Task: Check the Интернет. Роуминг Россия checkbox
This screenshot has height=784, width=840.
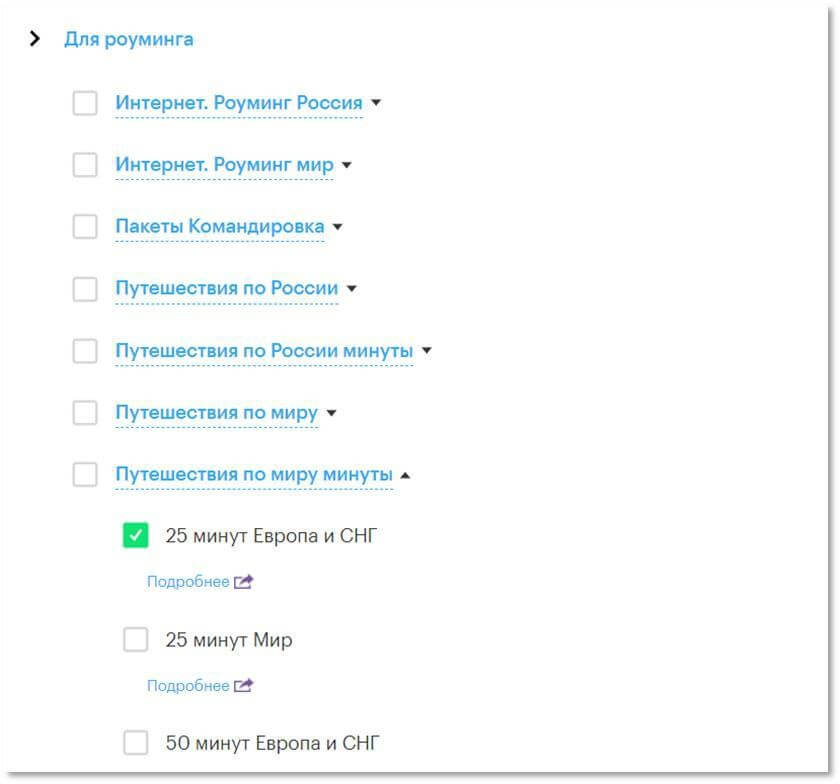Action: click(x=85, y=102)
